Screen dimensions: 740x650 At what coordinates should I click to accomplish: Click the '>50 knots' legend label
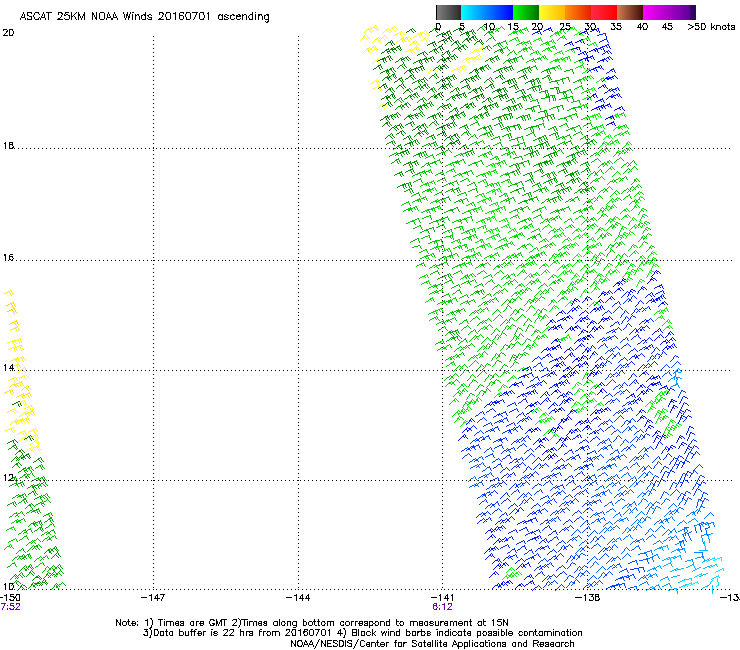pos(711,27)
